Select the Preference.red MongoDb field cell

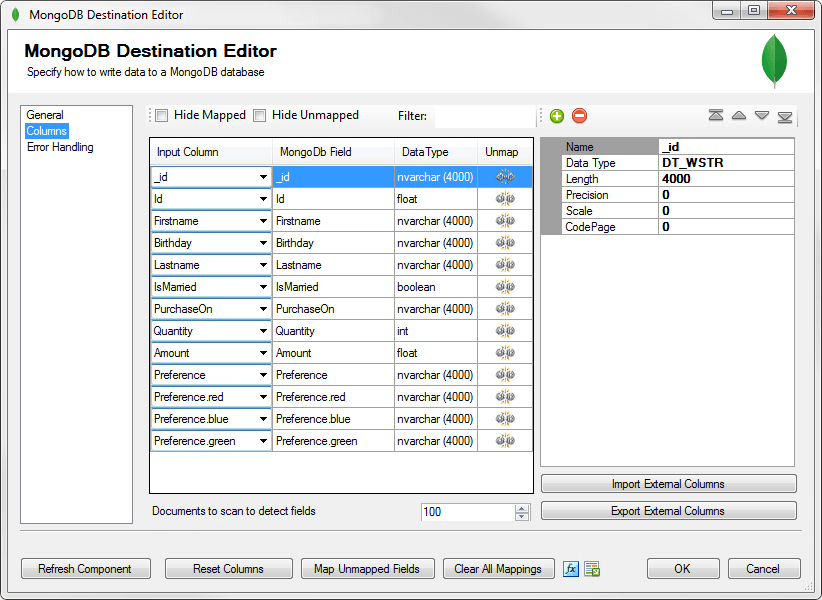click(333, 397)
